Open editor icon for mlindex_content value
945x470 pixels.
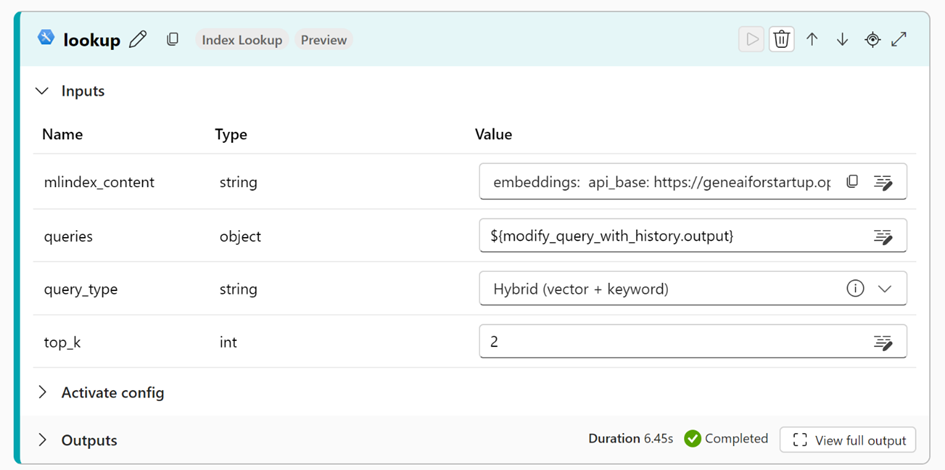[x=883, y=182]
